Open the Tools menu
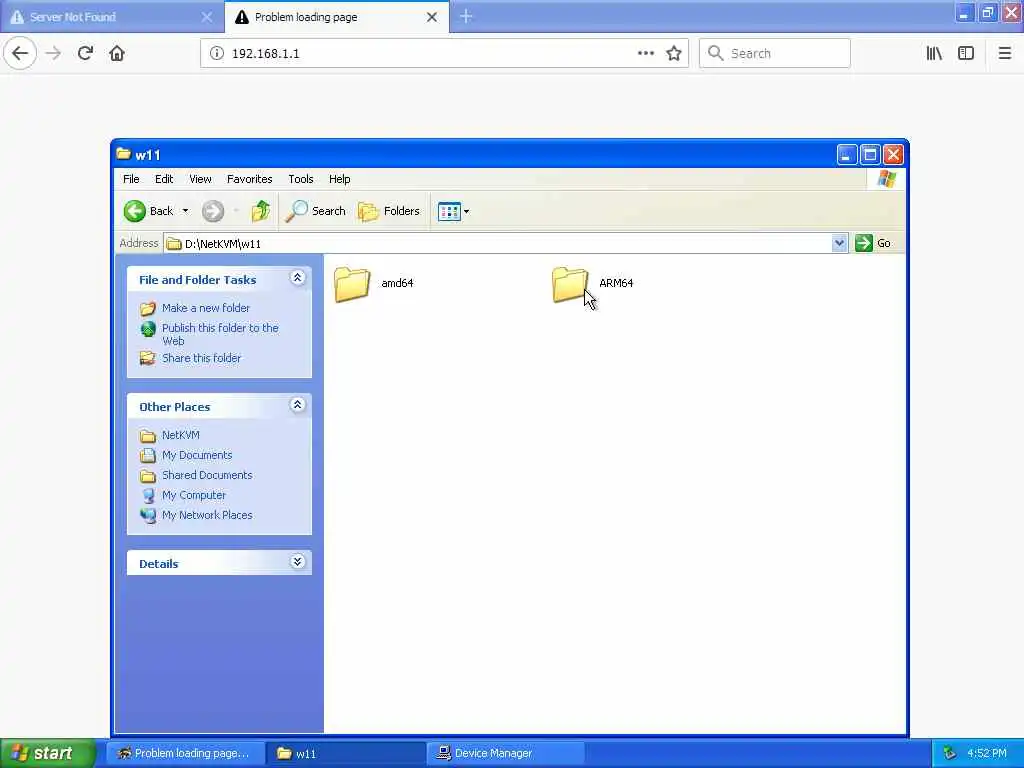The width and height of the screenshot is (1024, 768). (300, 179)
